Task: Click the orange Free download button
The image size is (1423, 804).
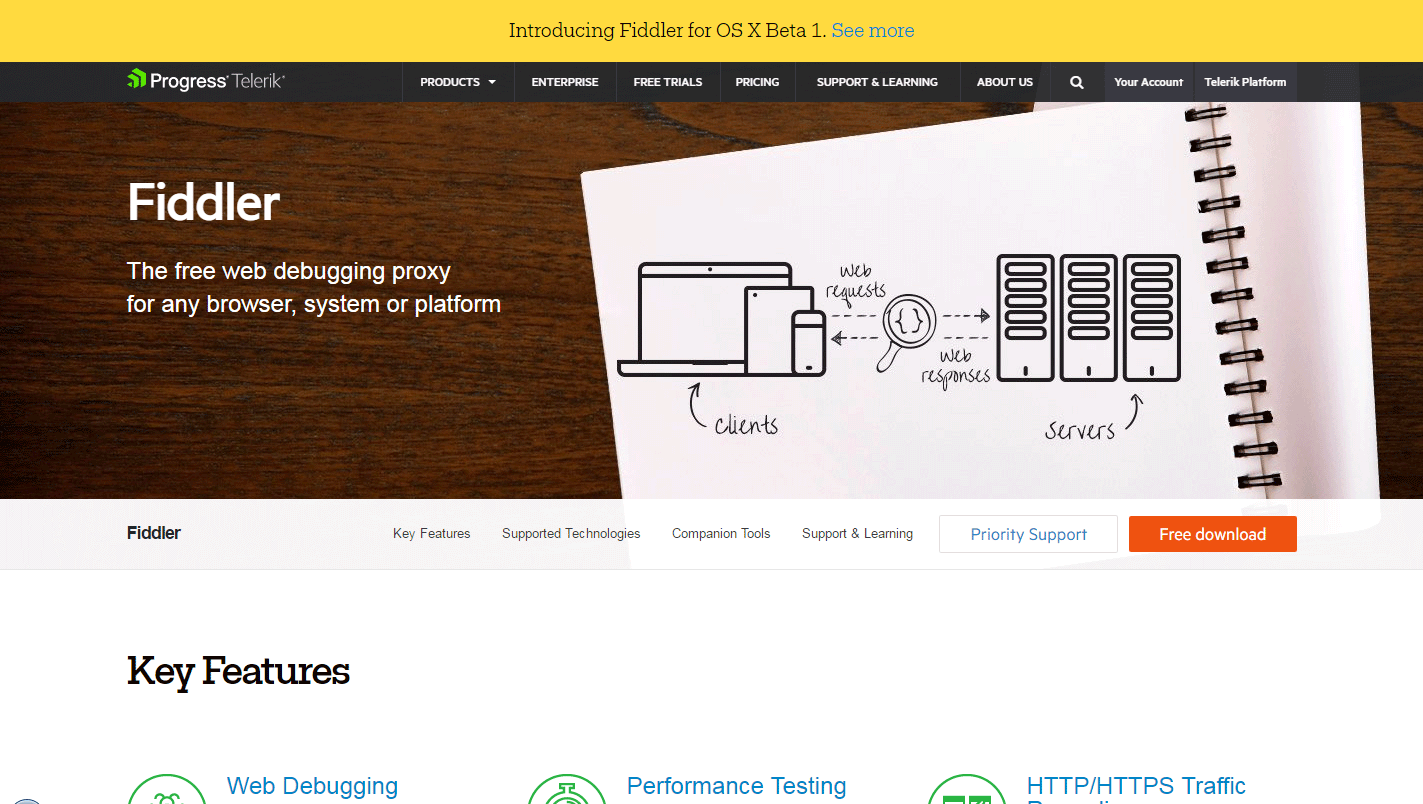Action: pyautogui.click(x=1213, y=534)
